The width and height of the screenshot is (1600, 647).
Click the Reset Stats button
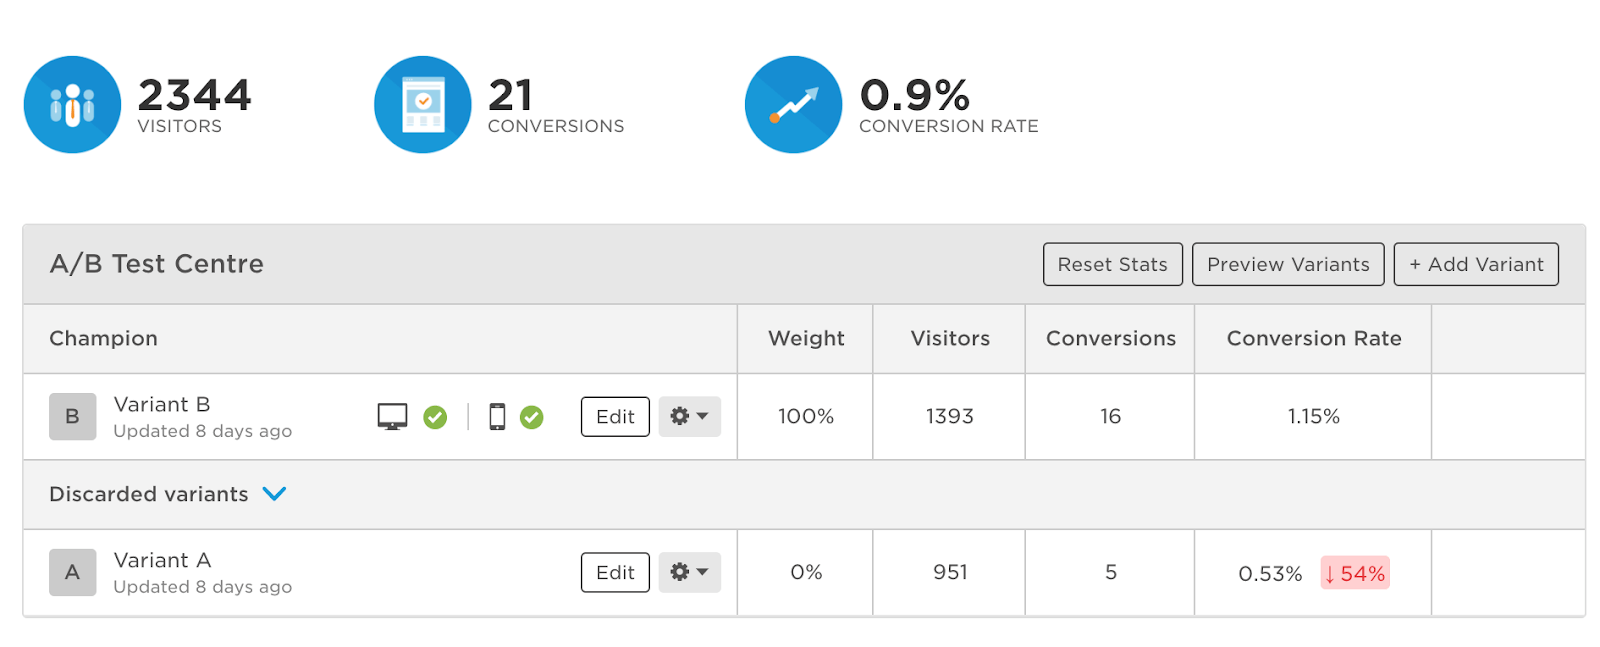coord(1113,264)
